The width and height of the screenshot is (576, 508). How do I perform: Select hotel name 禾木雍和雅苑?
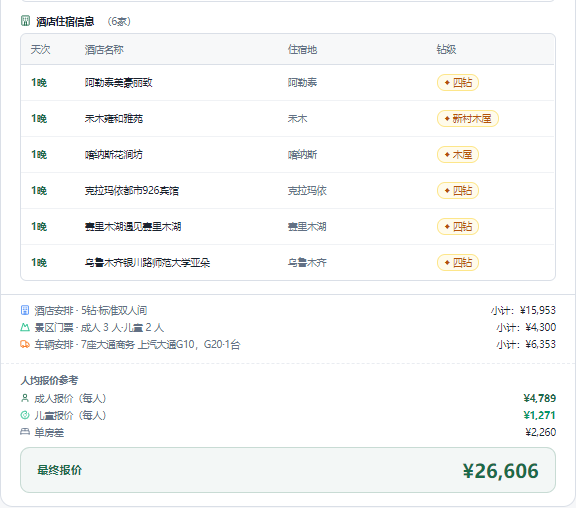(x=114, y=118)
